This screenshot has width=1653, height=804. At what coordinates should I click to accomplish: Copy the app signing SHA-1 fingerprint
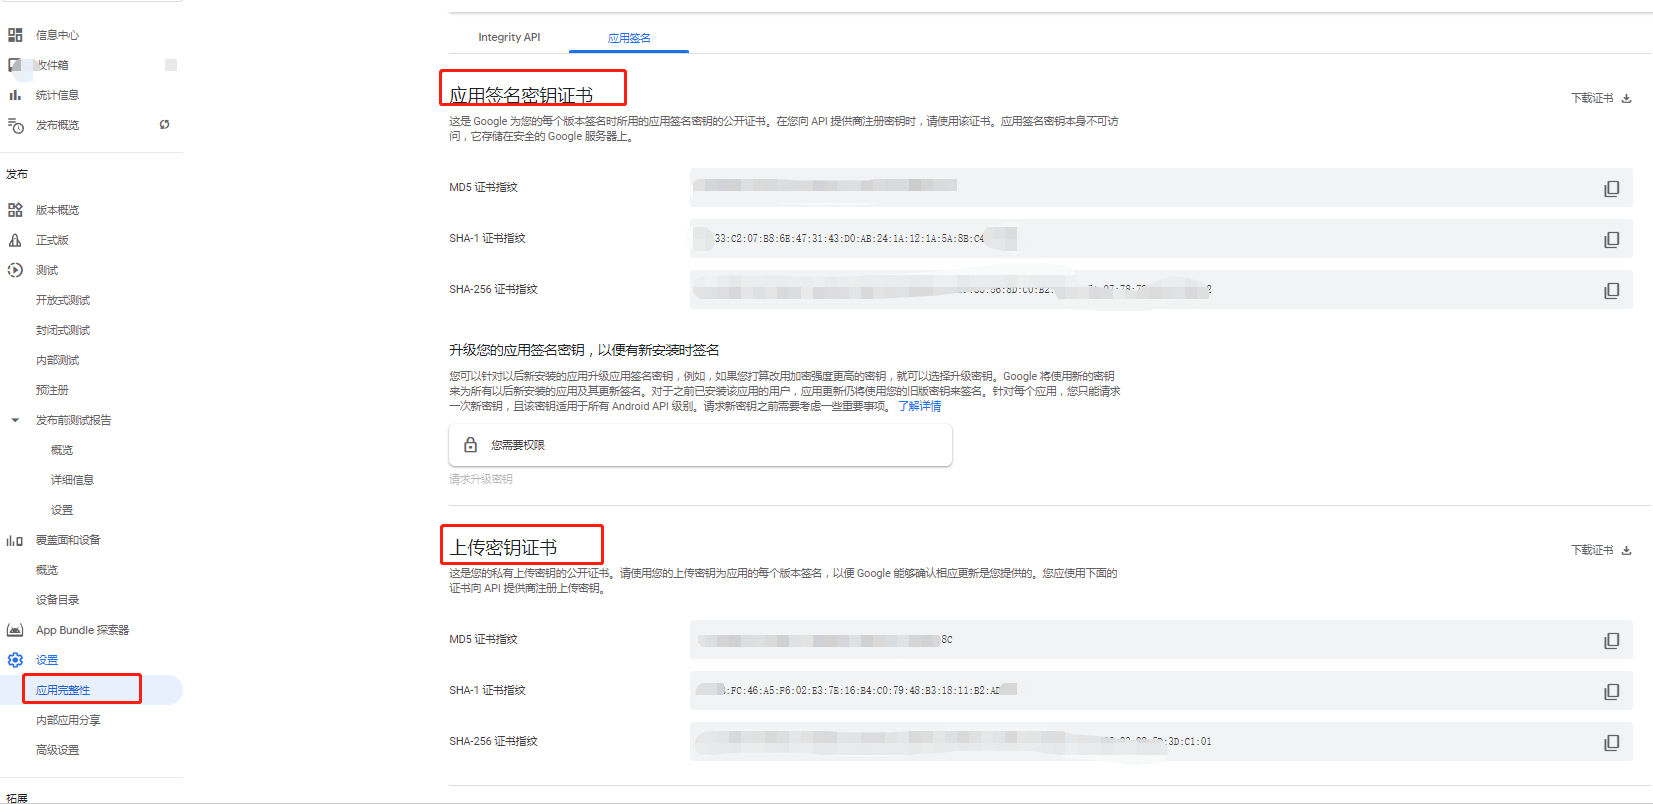[x=1611, y=239]
